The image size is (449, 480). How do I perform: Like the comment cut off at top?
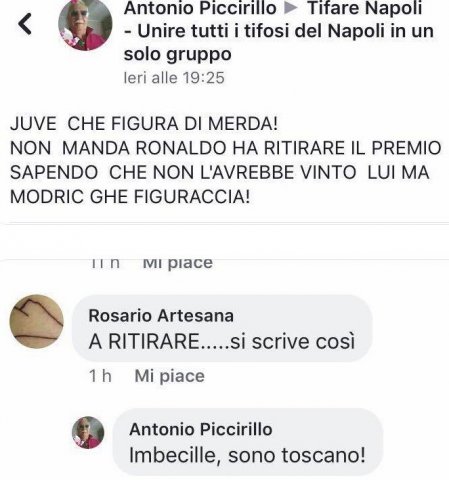(177, 263)
